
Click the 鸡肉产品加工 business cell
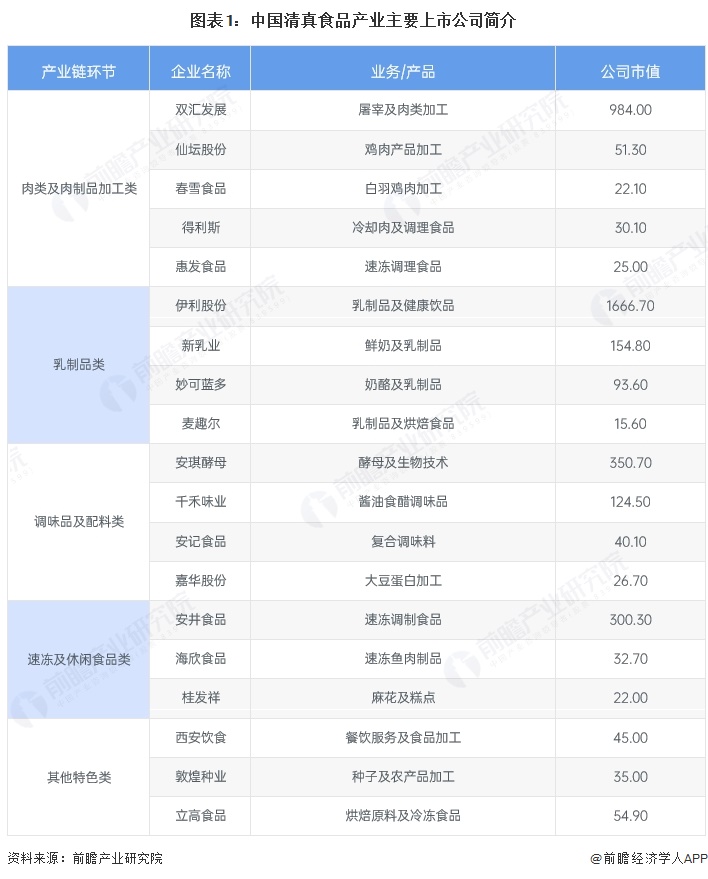coord(402,150)
